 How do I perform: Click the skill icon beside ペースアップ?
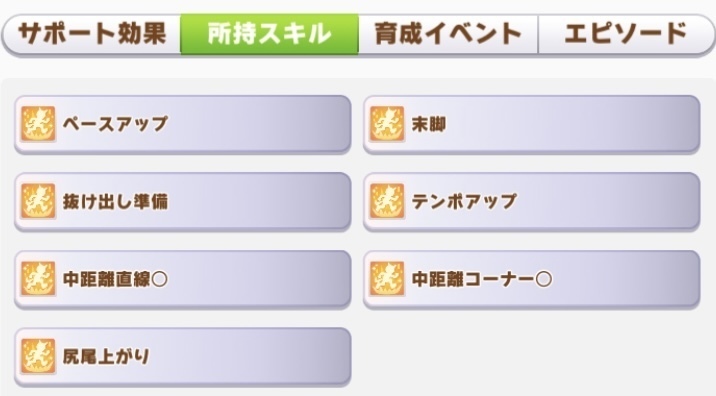point(38,124)
